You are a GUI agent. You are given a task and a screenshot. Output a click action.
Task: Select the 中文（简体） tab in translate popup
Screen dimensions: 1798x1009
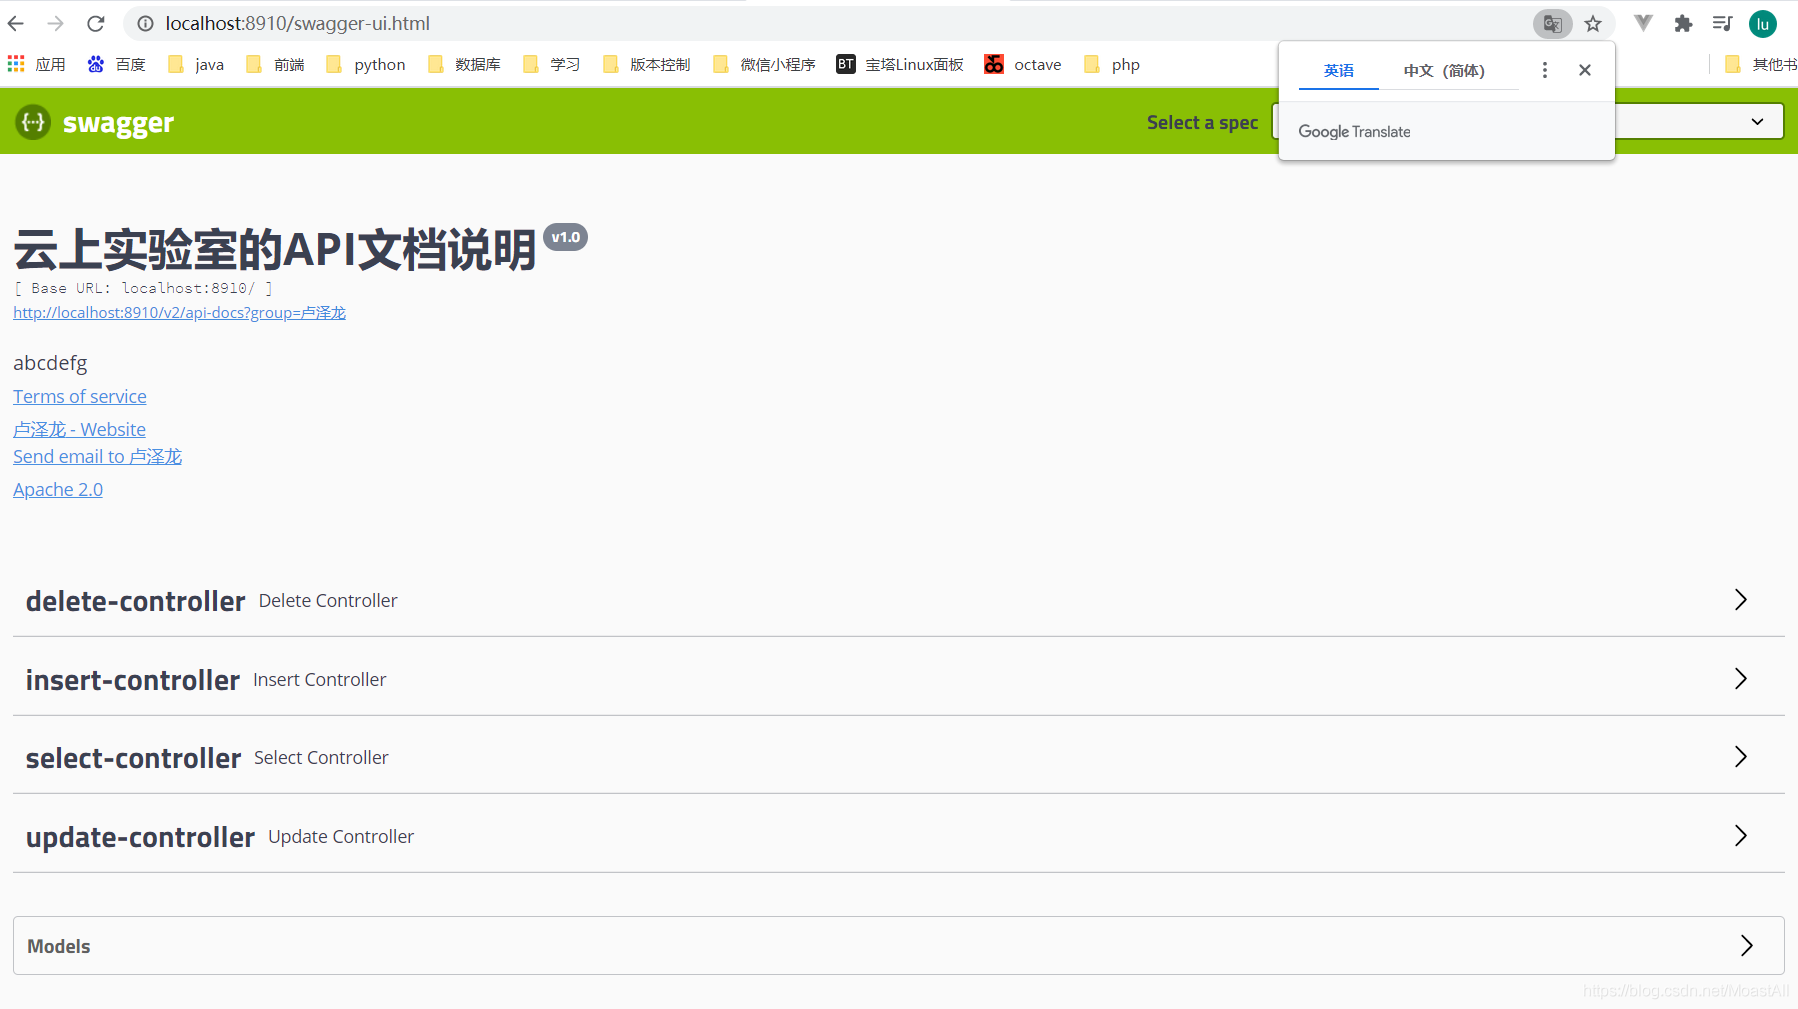pos(1444,70)
